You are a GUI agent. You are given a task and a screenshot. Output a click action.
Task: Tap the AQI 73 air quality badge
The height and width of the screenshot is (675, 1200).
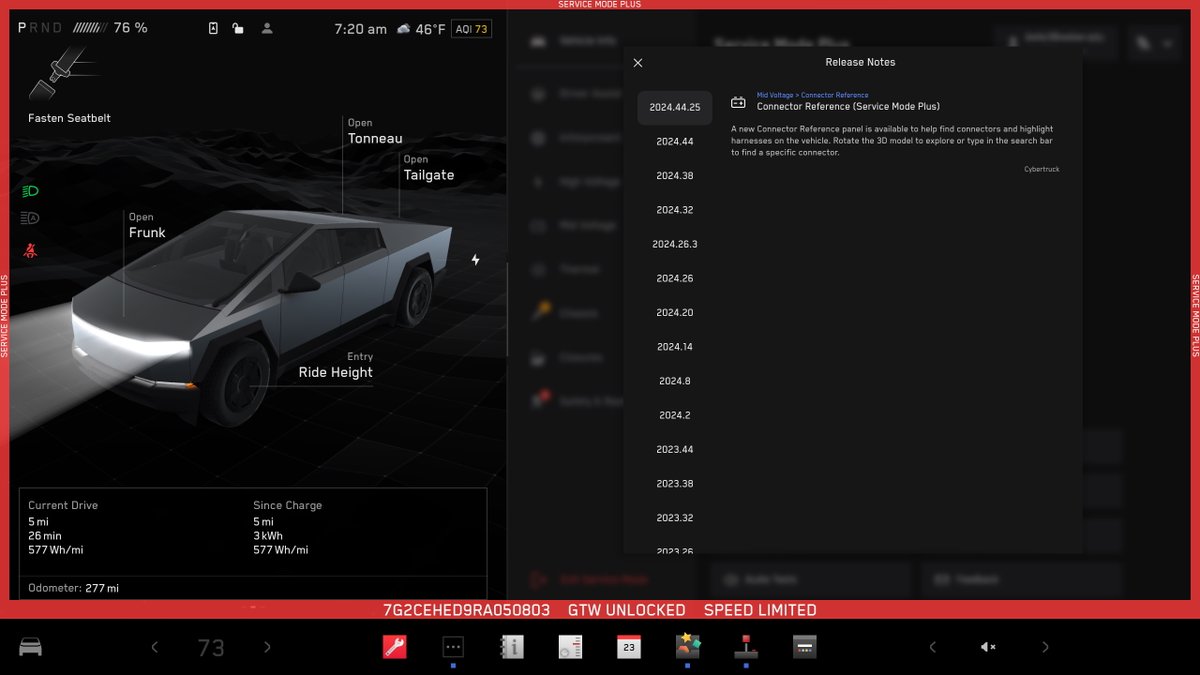click(471, 29)
